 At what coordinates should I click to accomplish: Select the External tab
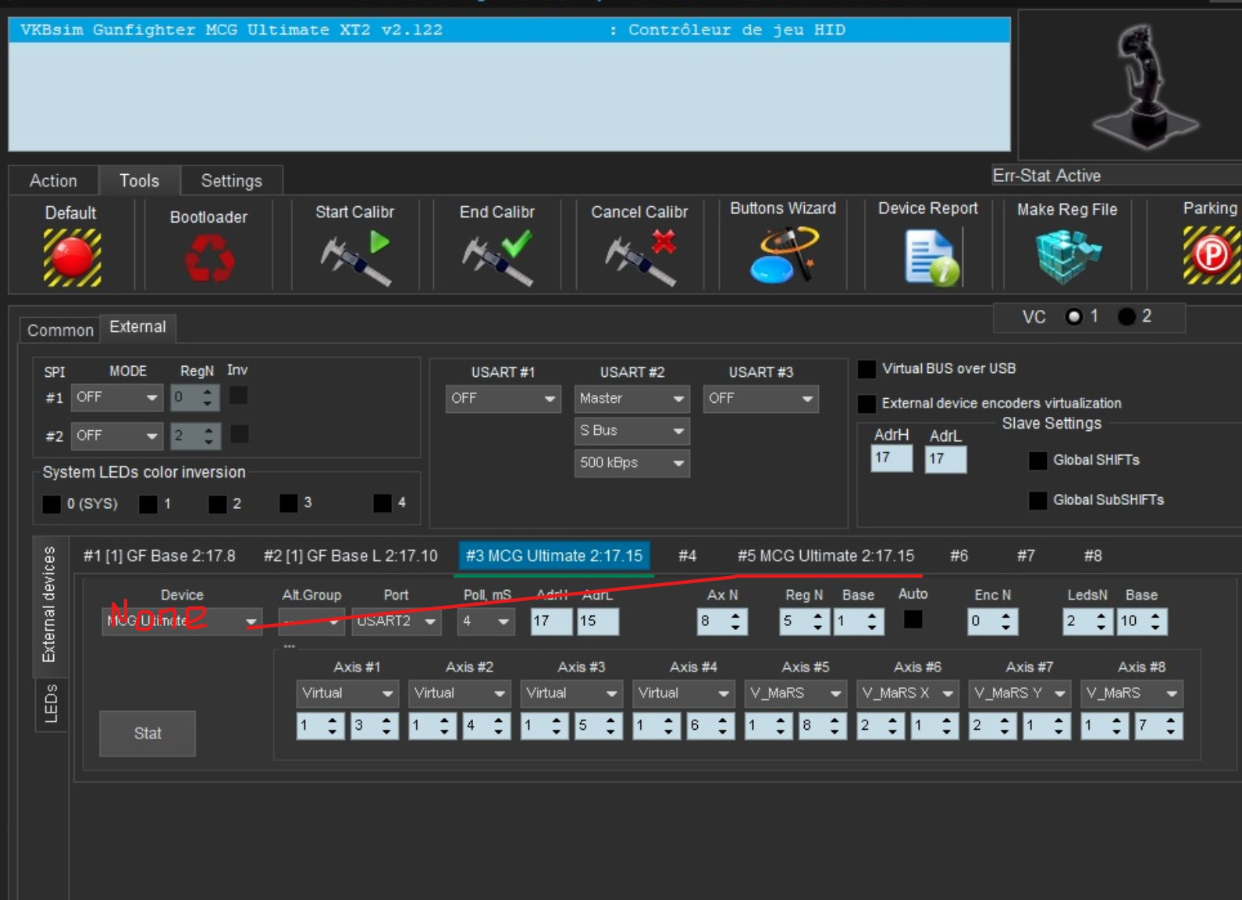138,327
